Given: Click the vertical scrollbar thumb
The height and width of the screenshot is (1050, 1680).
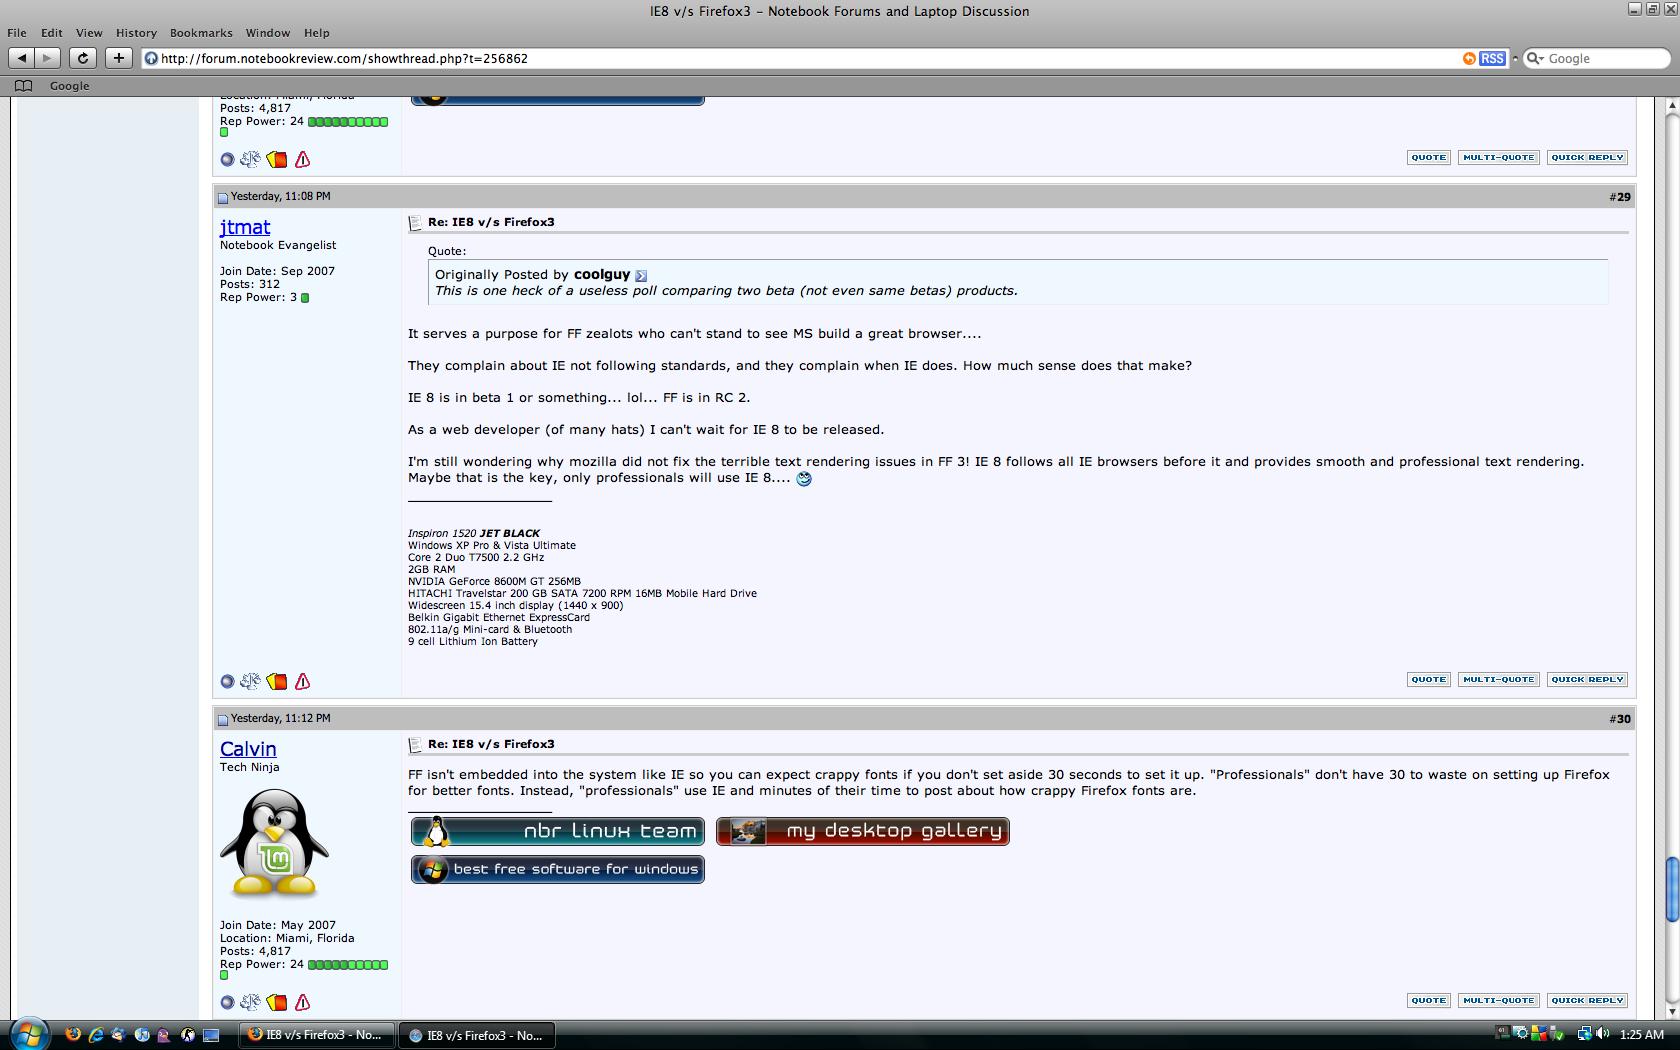Looking at the screenshot, I should coord(1670,890).
